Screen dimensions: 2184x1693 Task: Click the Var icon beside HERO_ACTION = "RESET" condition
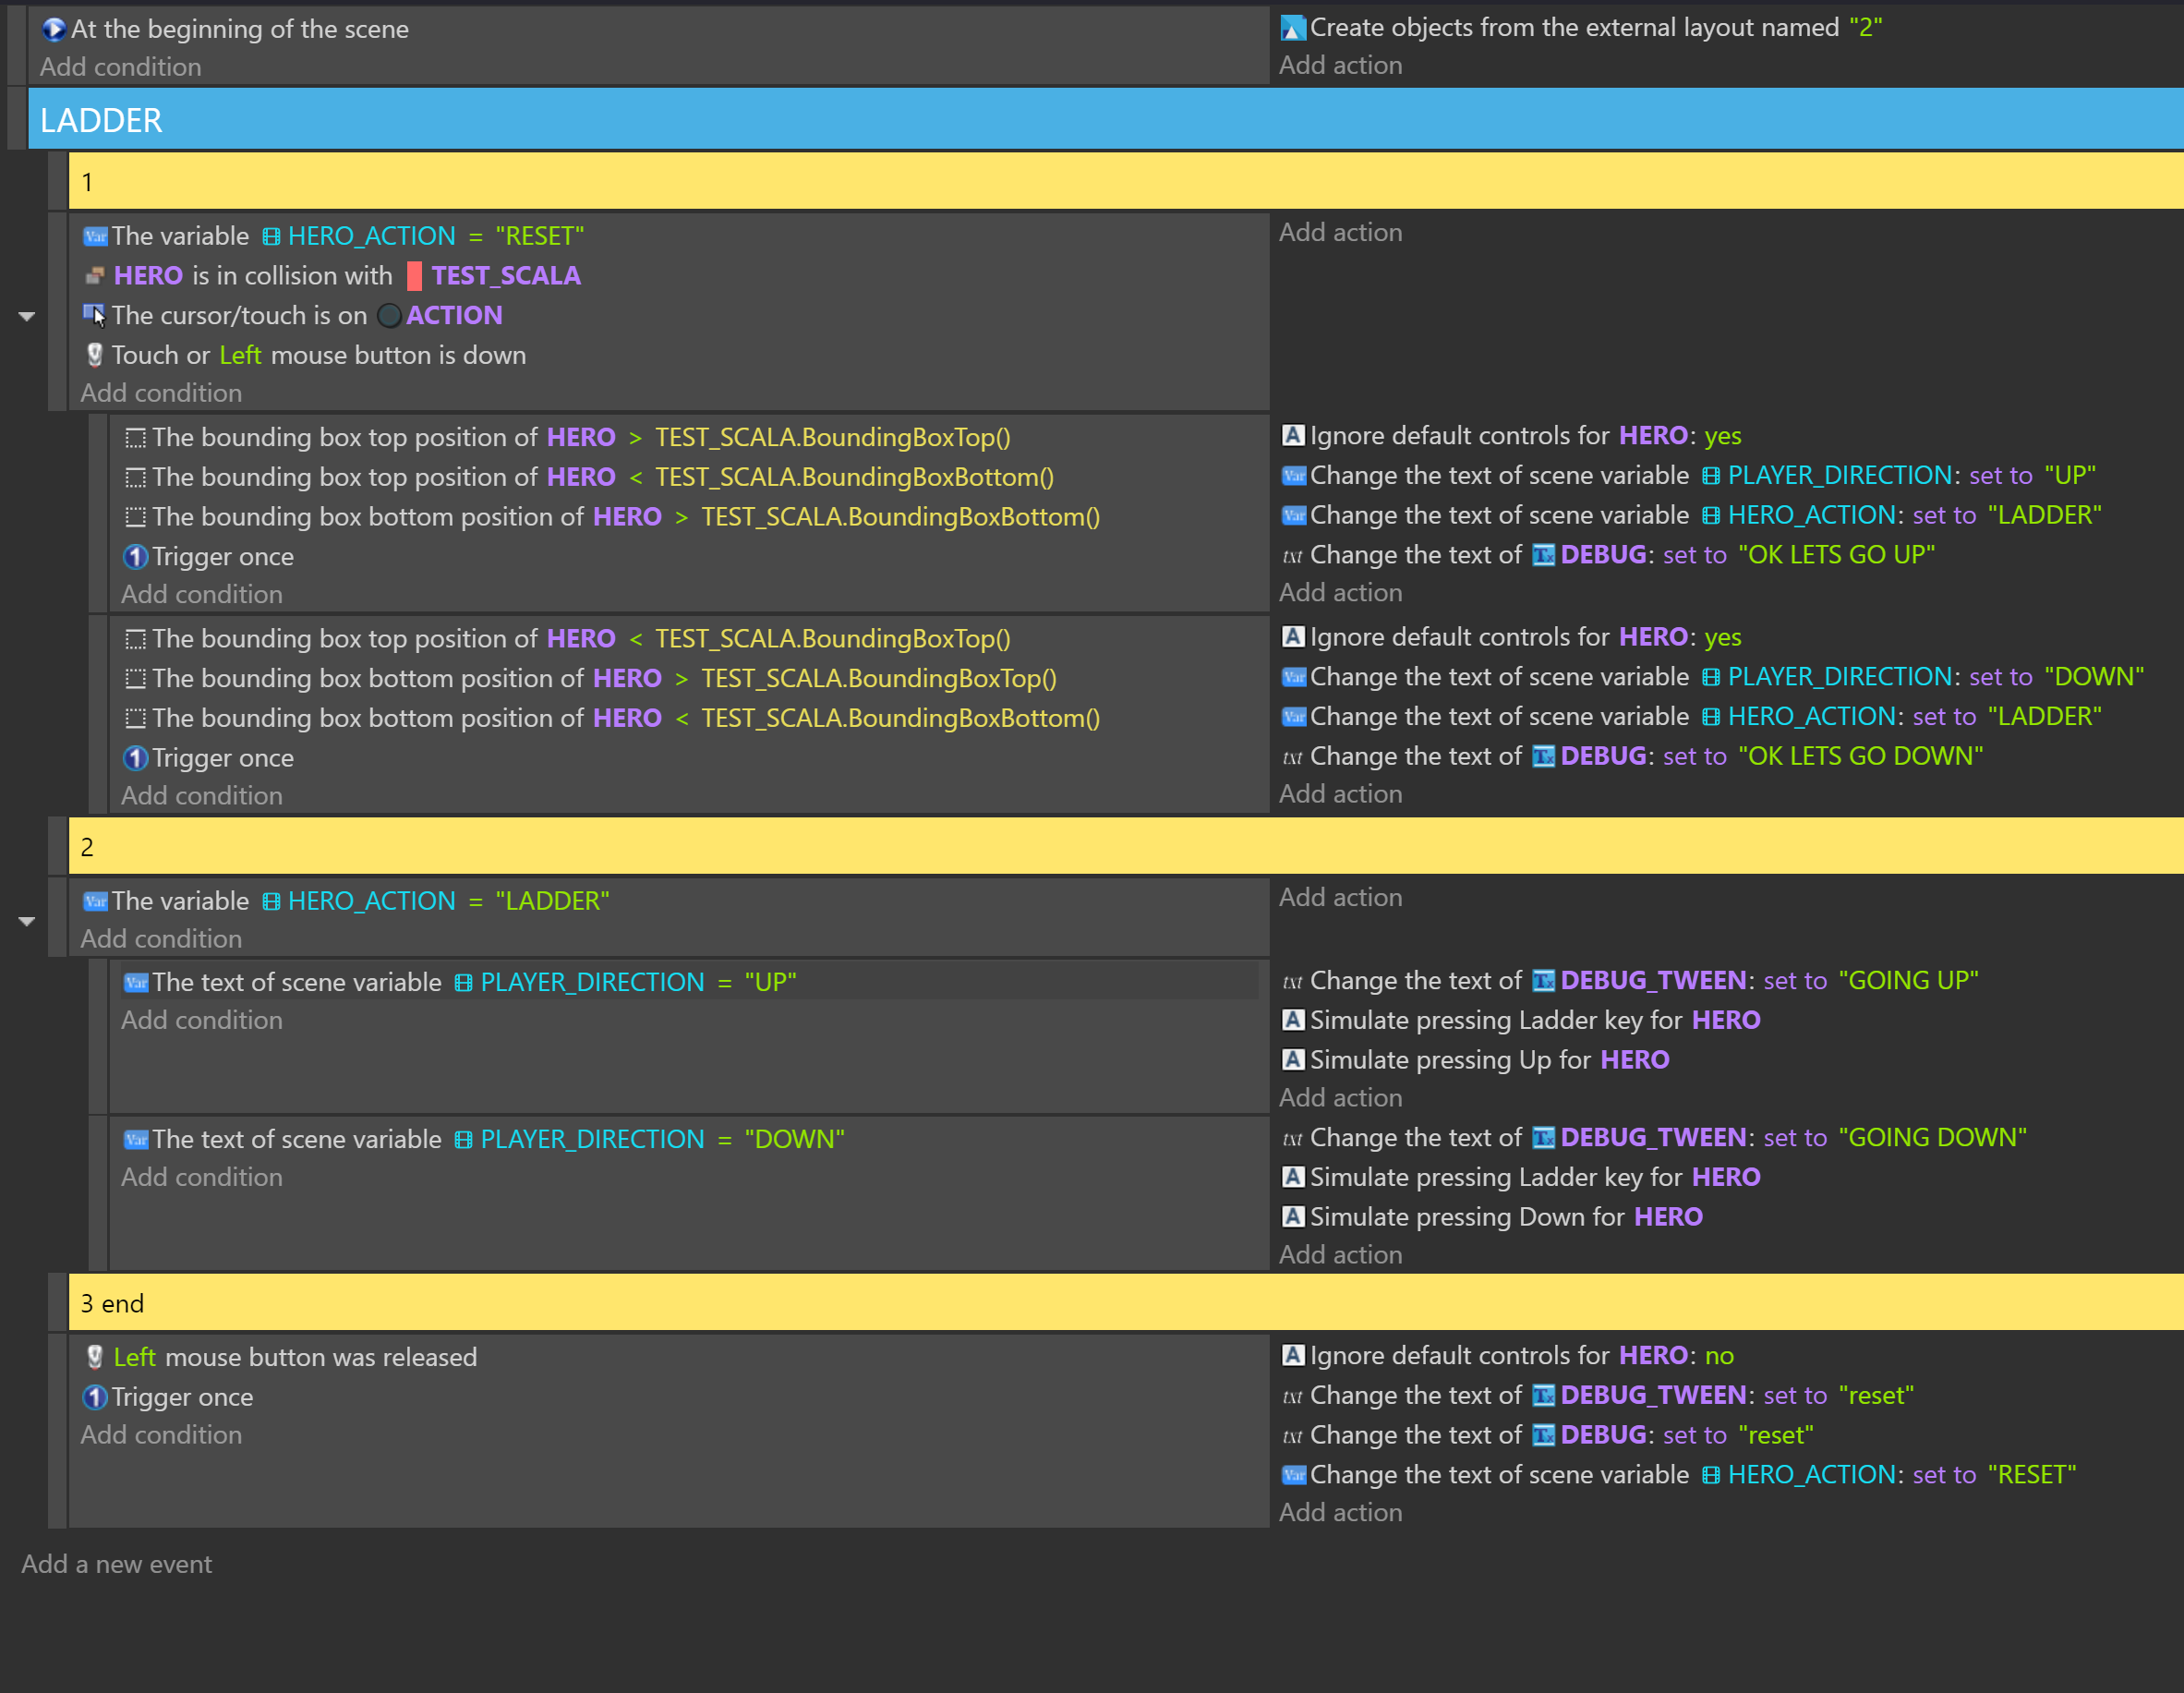click(95, 236)
